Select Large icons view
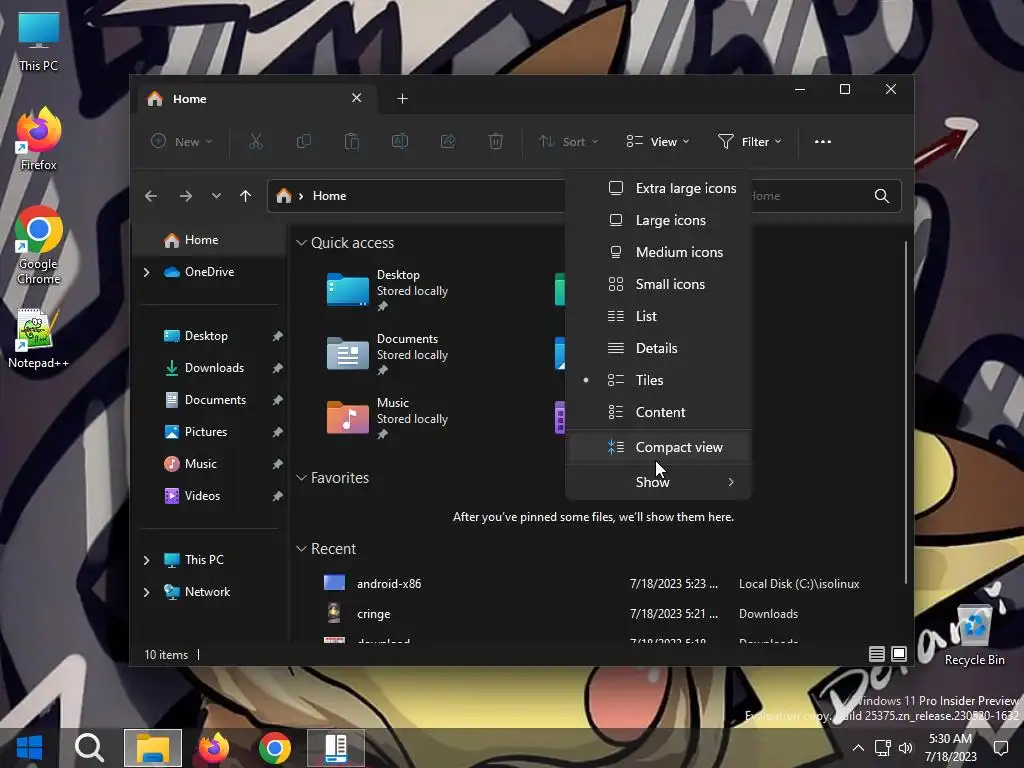Screen dimensions: 1024x768 tap(658, 220)
